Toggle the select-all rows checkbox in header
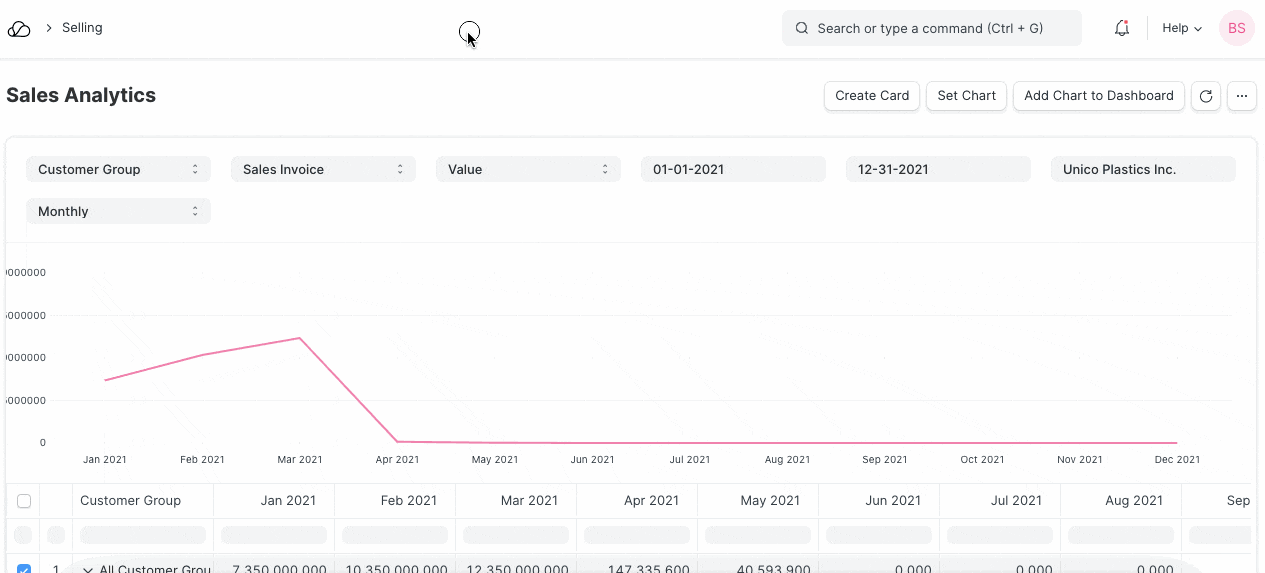The width and height of the screenshot is (1265, 573). [x=24, y=501]
